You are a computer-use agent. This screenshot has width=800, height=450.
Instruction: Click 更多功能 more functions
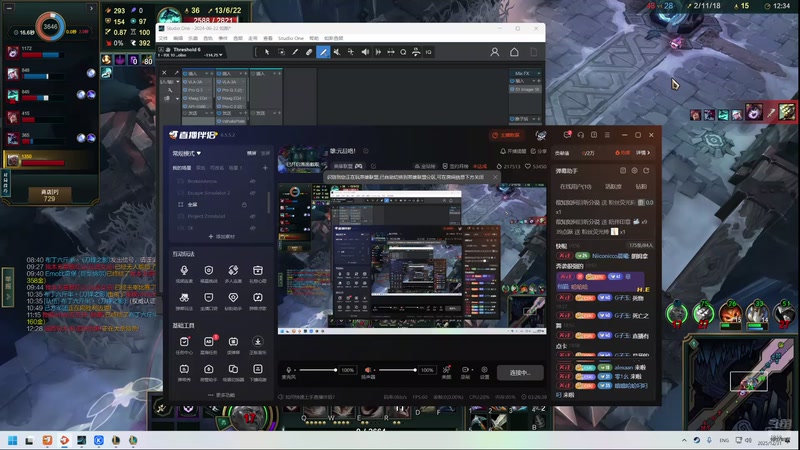221,395
